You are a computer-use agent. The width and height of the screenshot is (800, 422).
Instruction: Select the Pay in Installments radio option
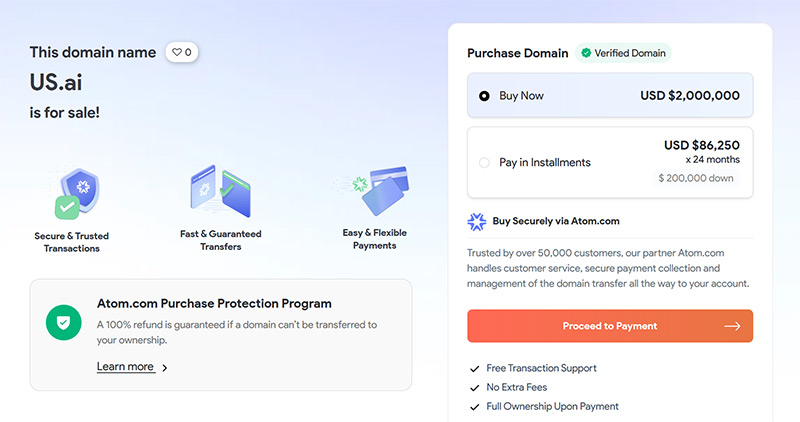(484, 162)
